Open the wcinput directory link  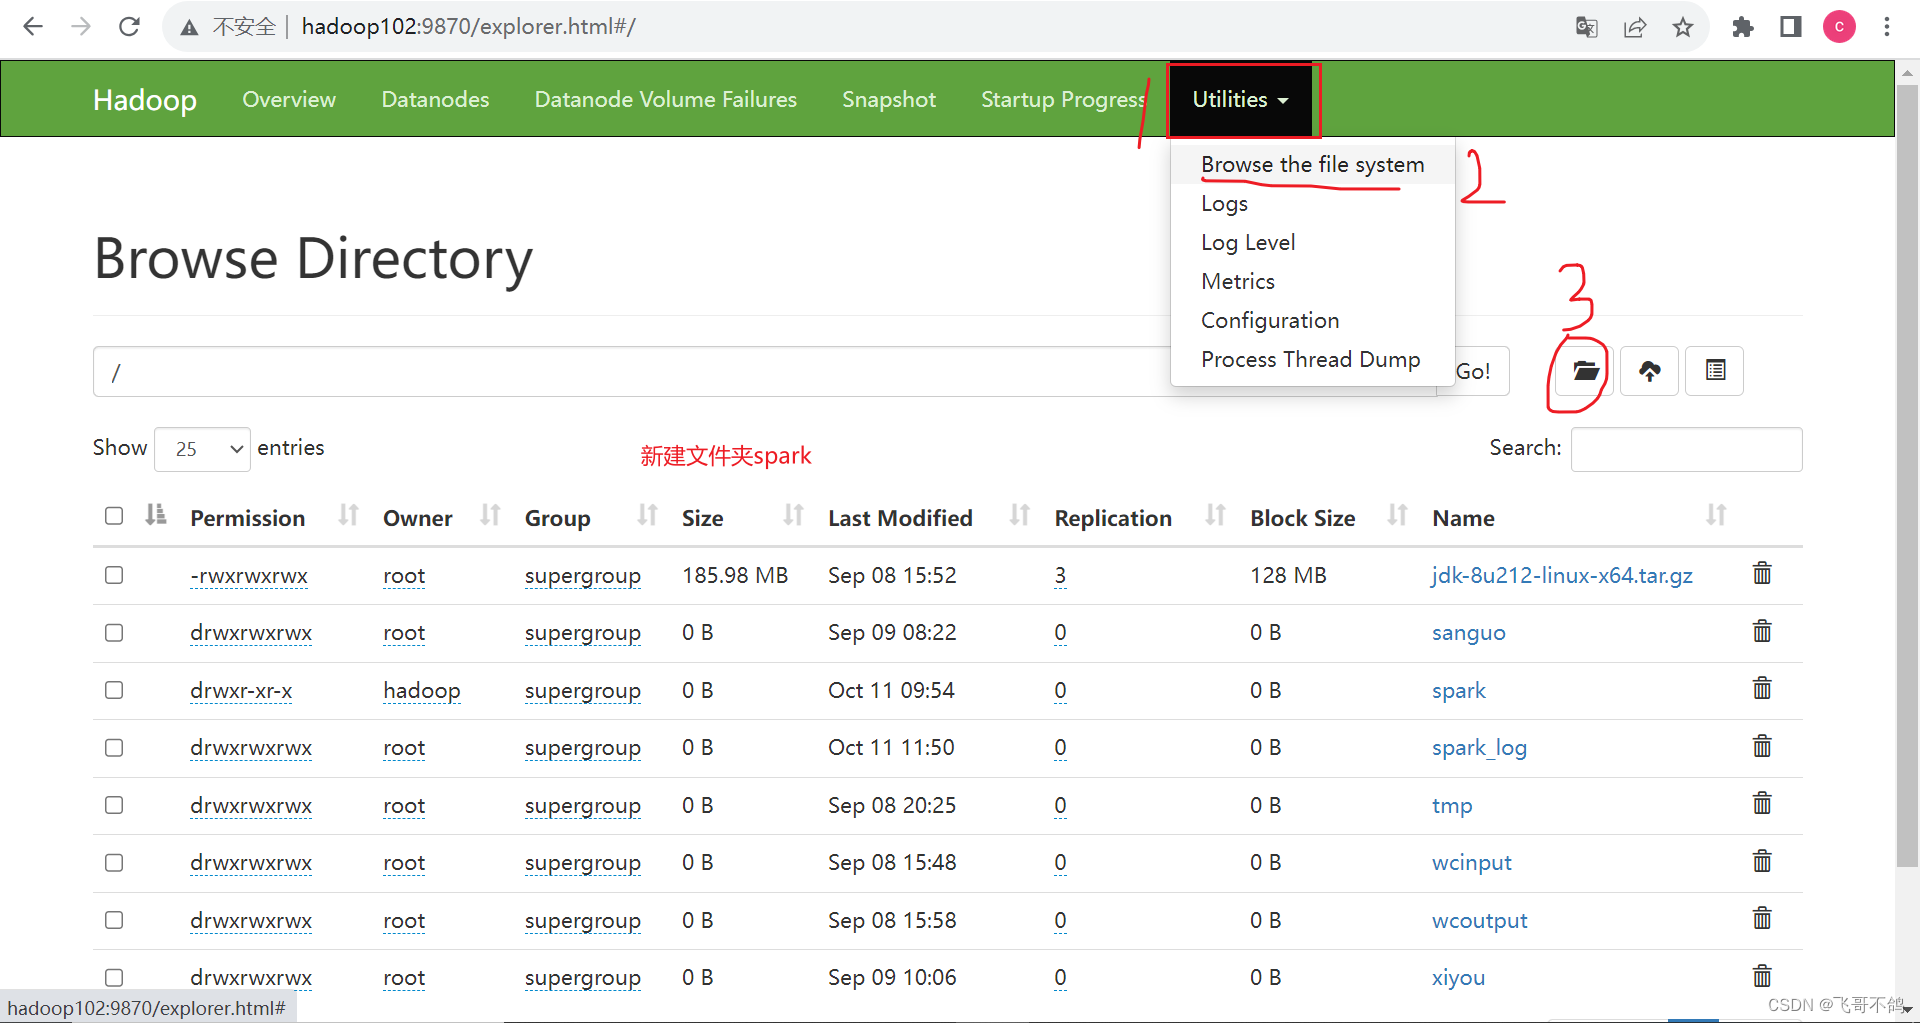(x=1471, y=863)
